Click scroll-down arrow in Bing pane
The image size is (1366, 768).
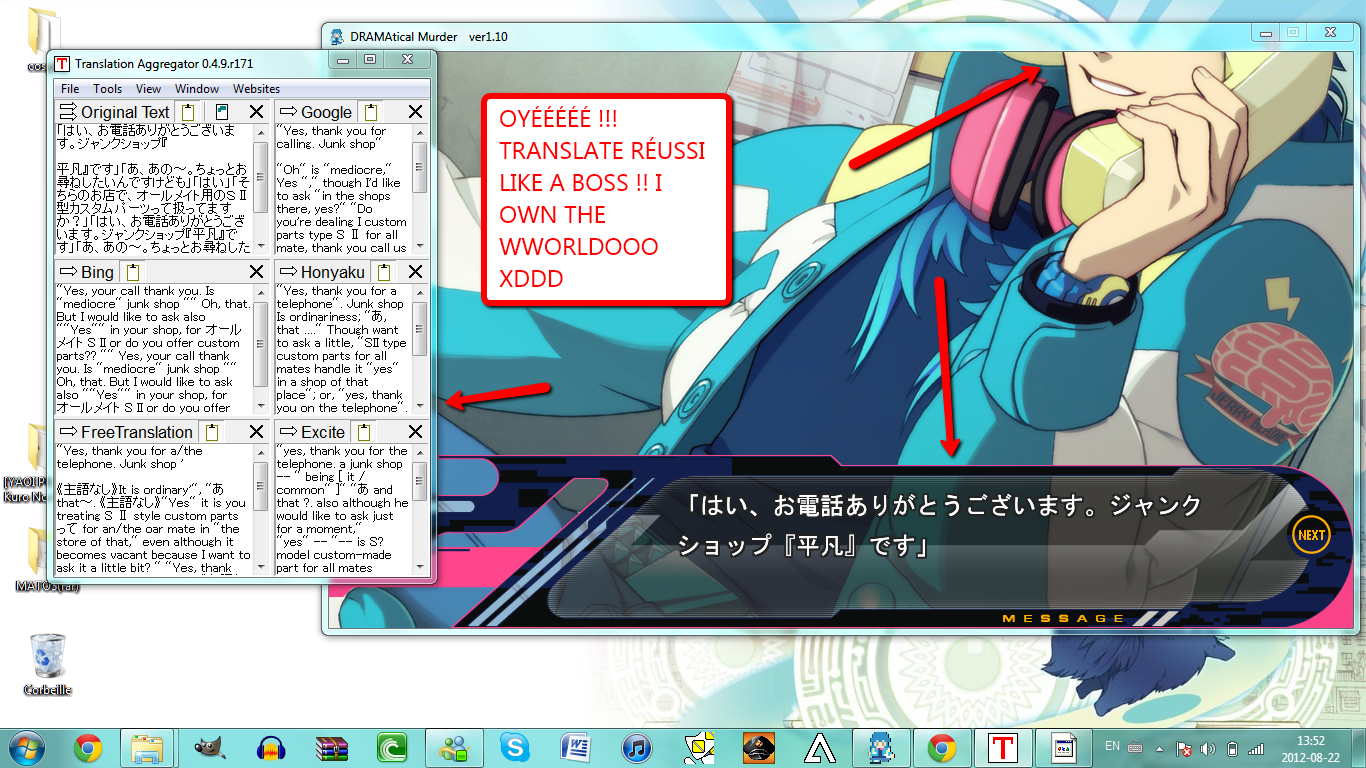click(x=261, y=407)
